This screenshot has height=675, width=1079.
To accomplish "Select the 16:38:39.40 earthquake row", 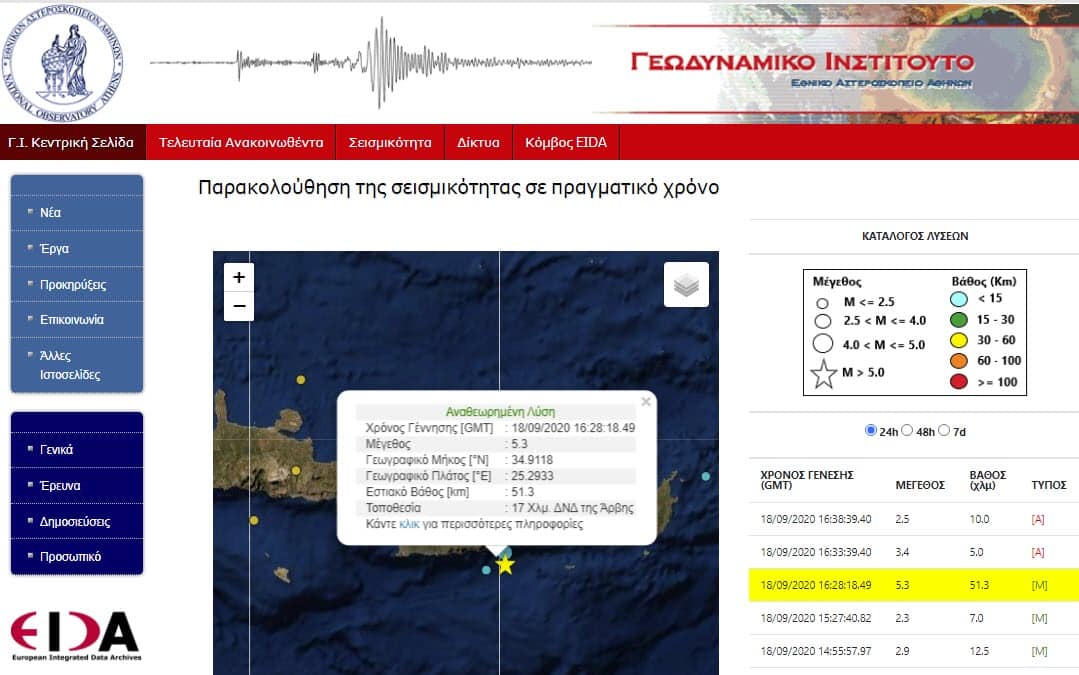I will point(914,519).
